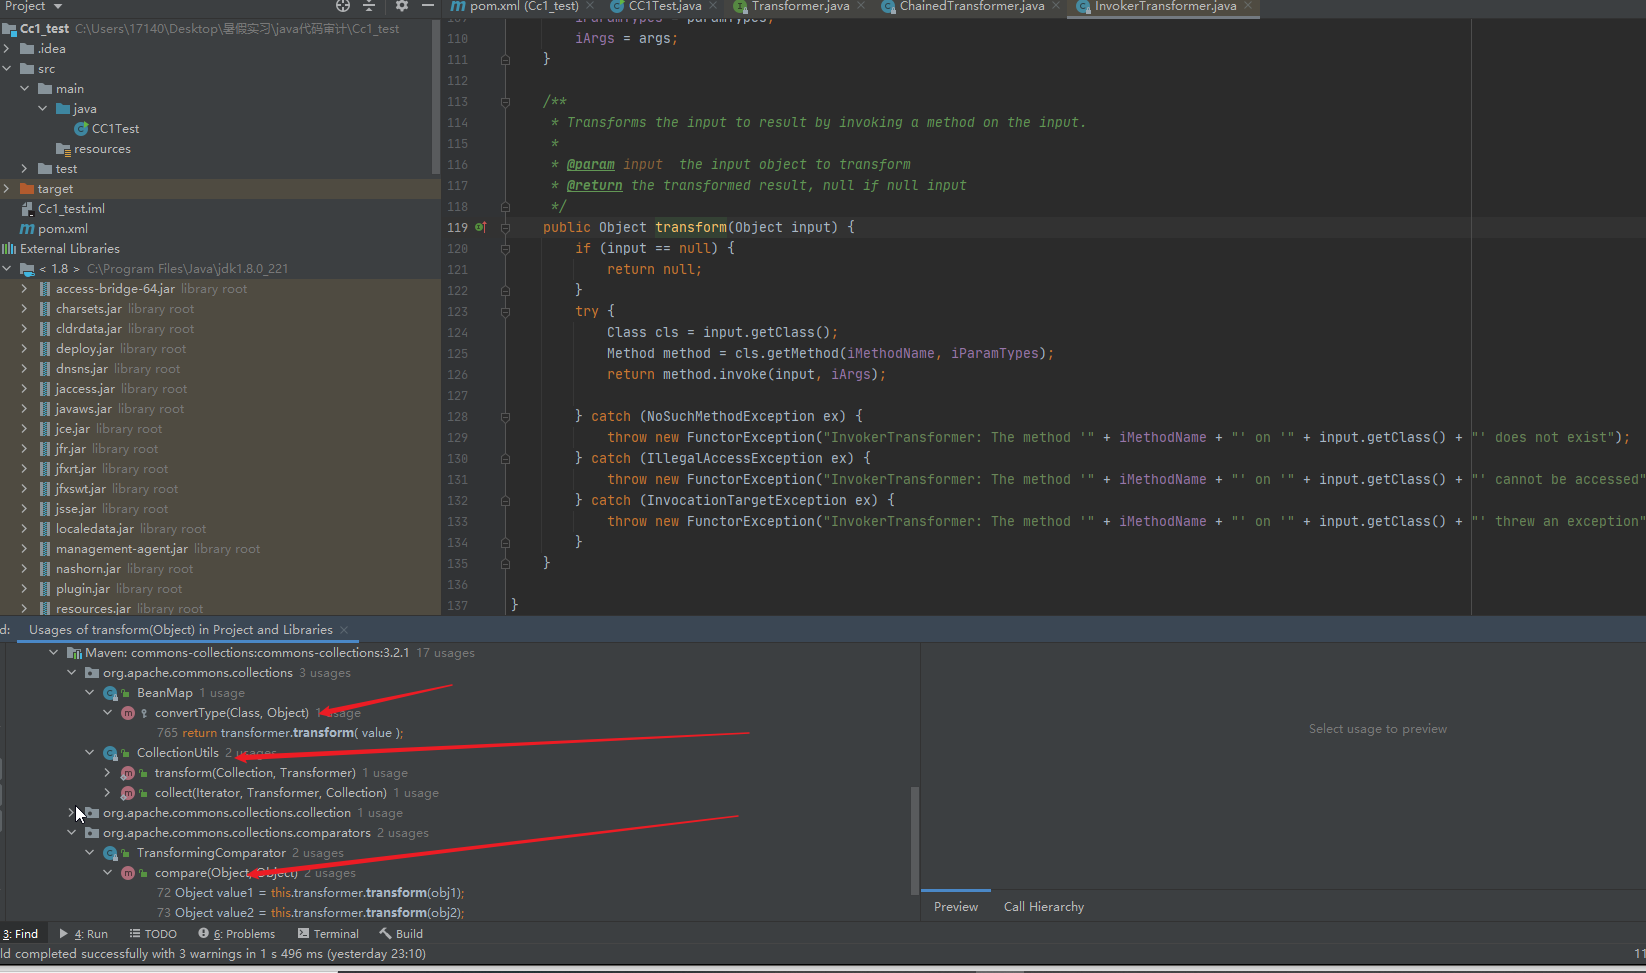The width and height of the screenshot is (1646, 973).
Task: Click the @return Javadoc tag link
Action: click(x=595, y=186)
